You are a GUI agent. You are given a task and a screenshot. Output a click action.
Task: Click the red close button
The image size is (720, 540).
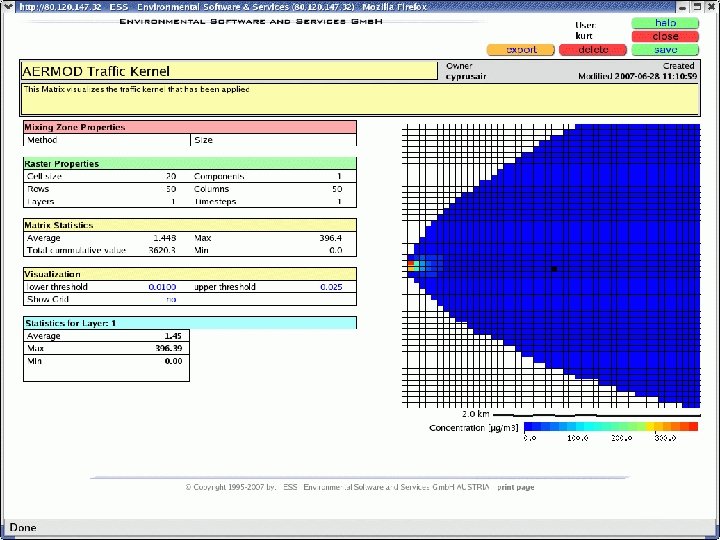665,36
